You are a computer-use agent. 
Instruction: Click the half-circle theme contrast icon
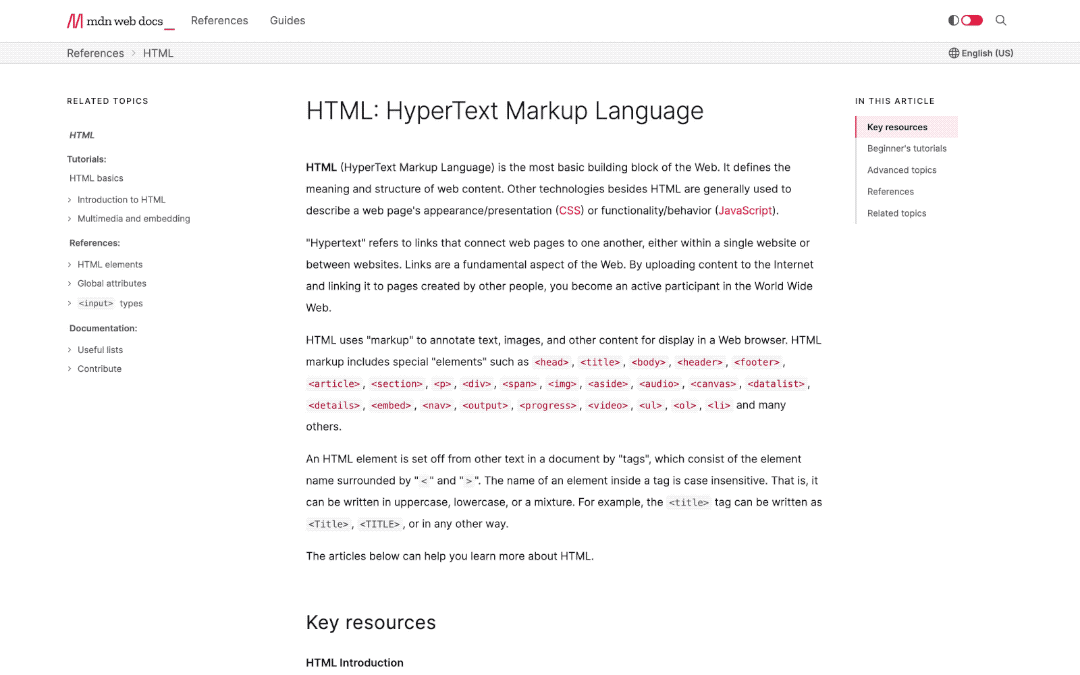click(953, 20)
